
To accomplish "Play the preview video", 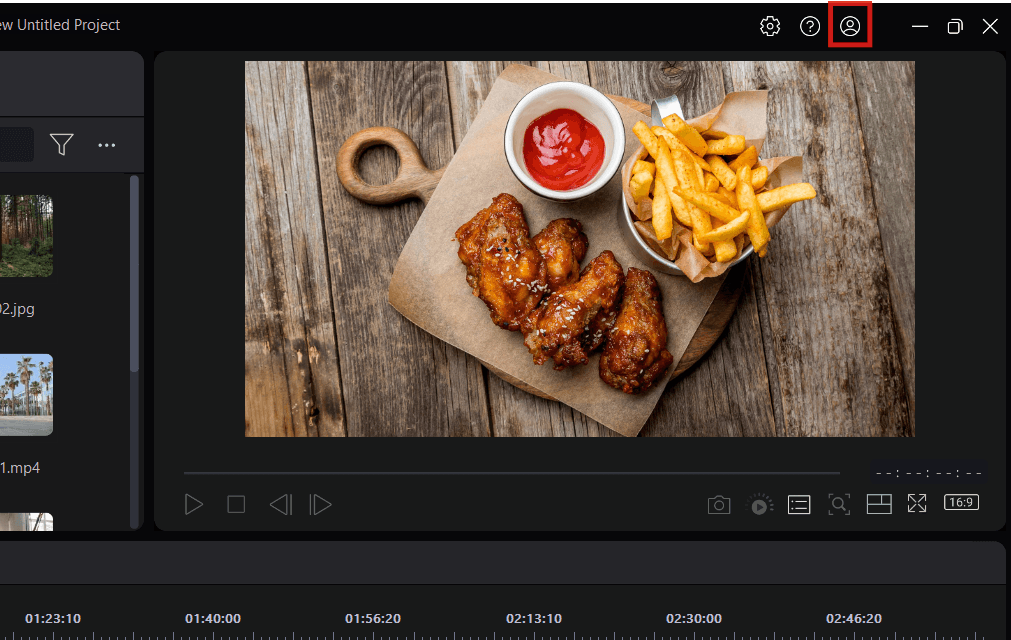I will click(194, 505).
